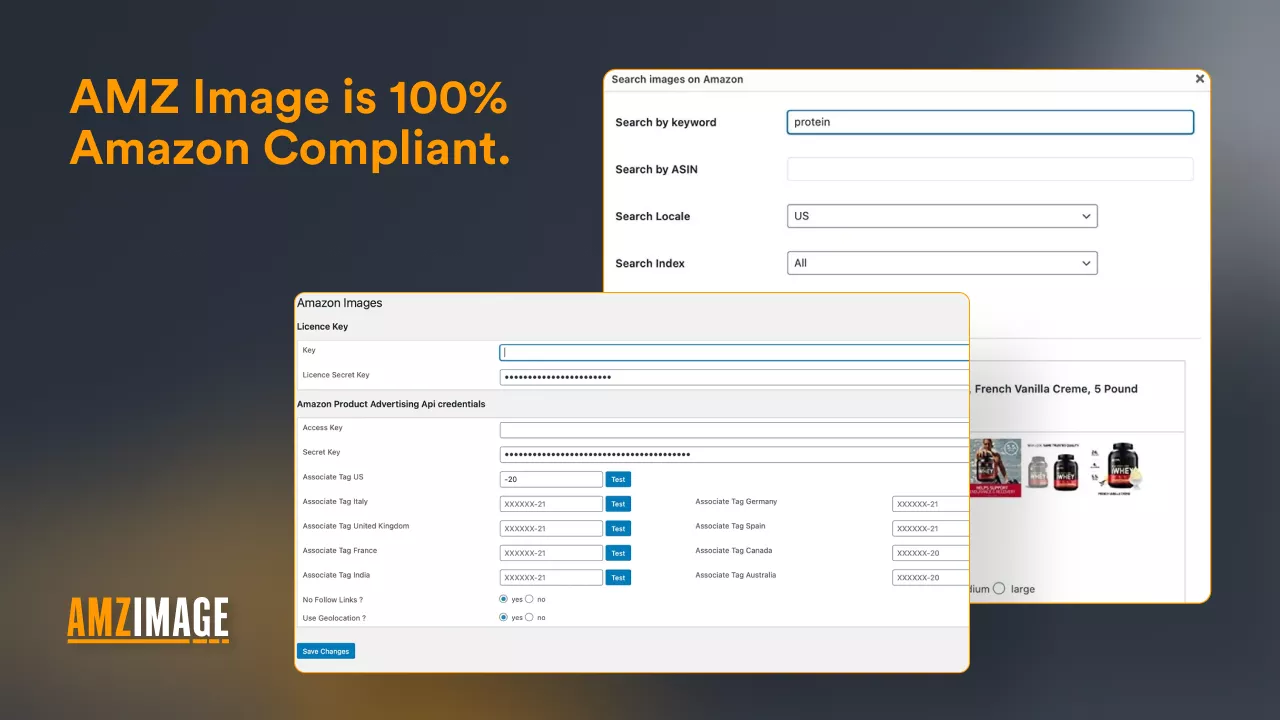The width and height of the screenshot is (1280, 720).
Task: Select the 'large' image size radio
Action: 999,589
